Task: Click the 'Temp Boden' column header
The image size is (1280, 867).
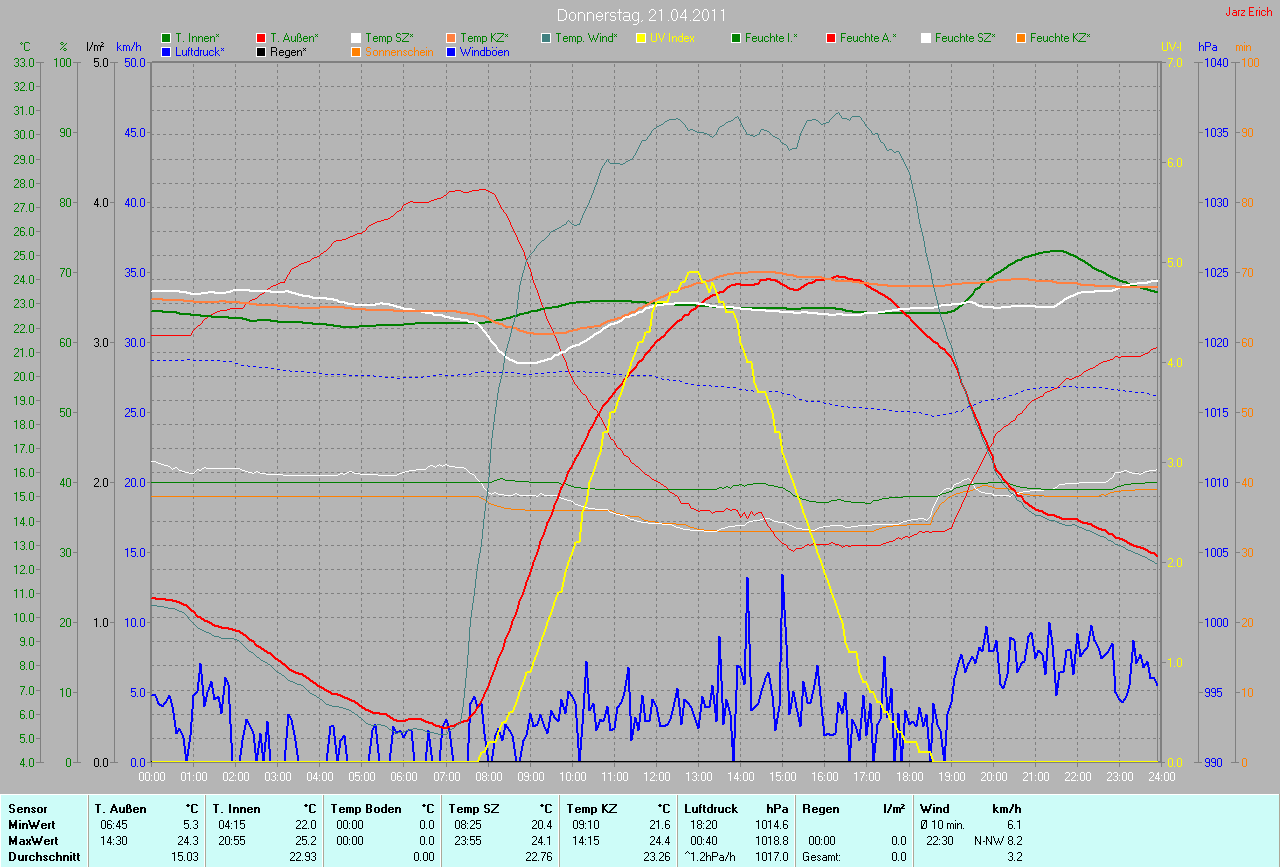Action: coord(366,808)
